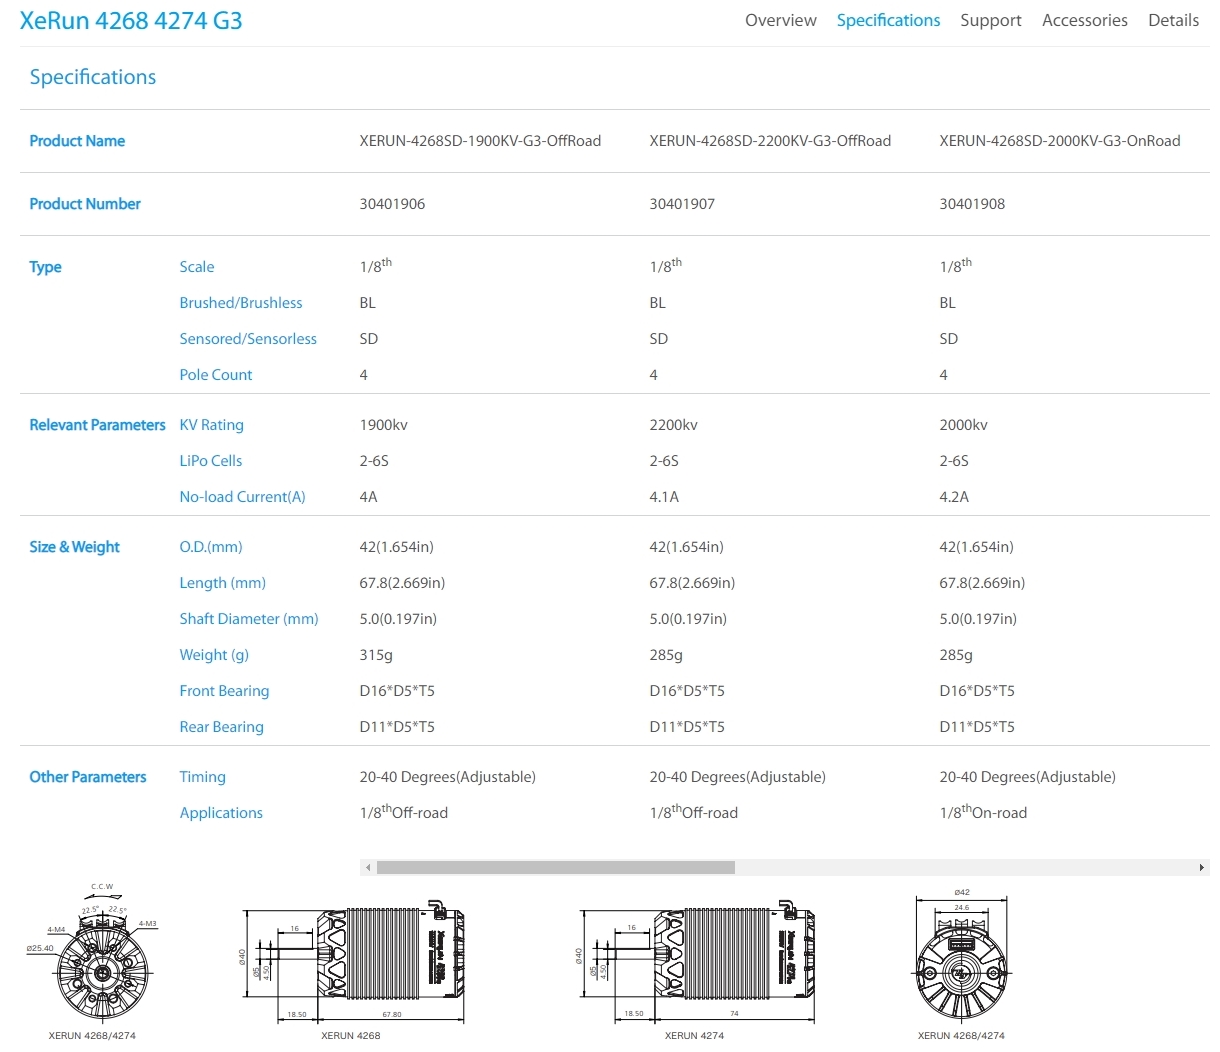This screenshot has height=1052, width=1220.
Task: Click the 315g weight value
Action: click(377, 655)
